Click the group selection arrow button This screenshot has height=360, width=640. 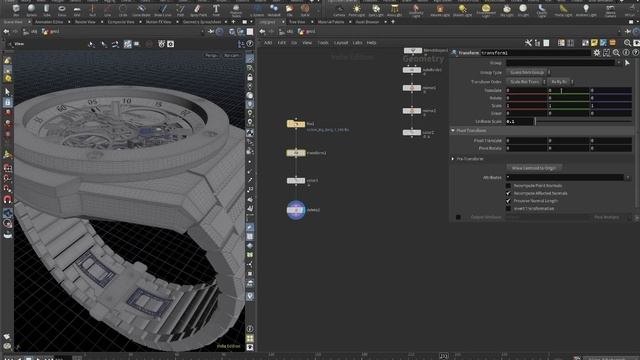point(627,63)
